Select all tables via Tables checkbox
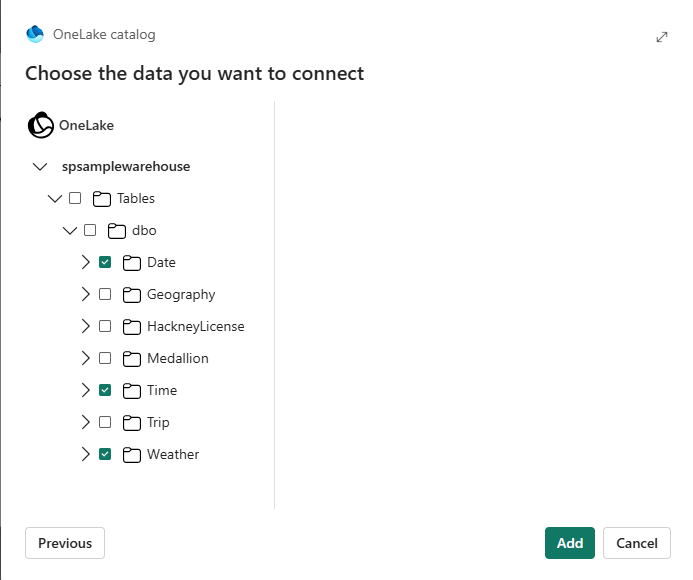 click(75, 198)
